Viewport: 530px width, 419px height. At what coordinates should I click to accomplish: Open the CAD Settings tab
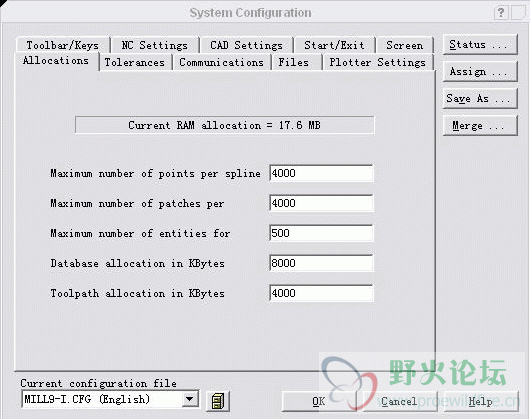click(x=246, y=45)
